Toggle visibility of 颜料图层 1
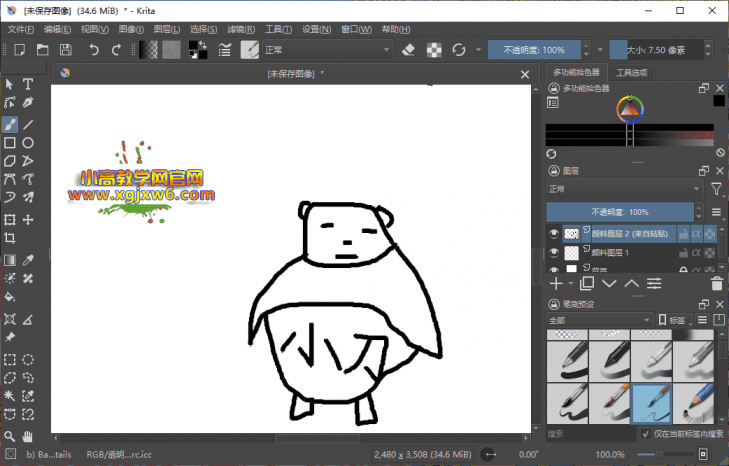The width and height of the screenshot is (729, 466). [x=553, y=253]
